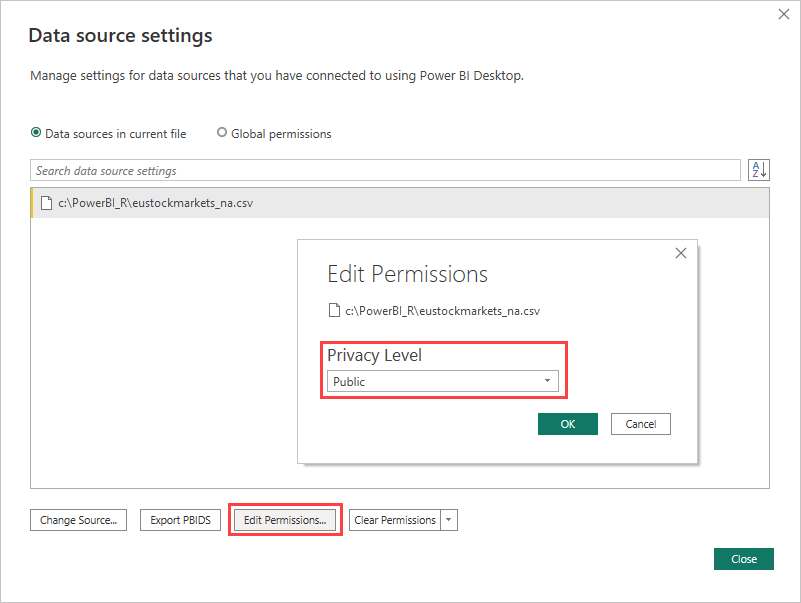
Task: Click the CSV file path in Edit Permissions
Action: pos(442,311)
